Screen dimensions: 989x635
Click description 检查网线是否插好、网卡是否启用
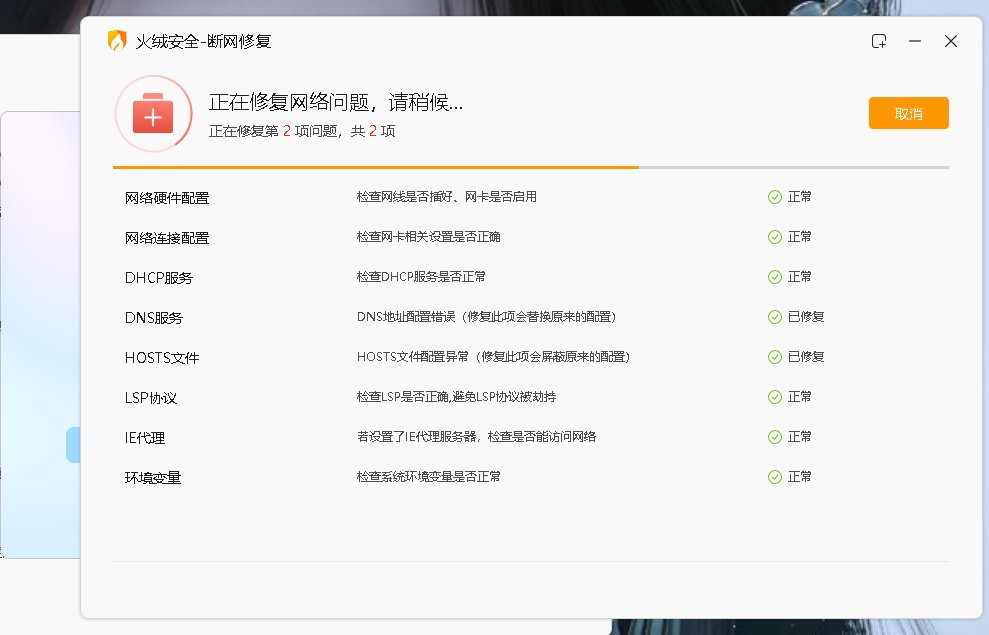pyautogui.click(x=447, y=197)
